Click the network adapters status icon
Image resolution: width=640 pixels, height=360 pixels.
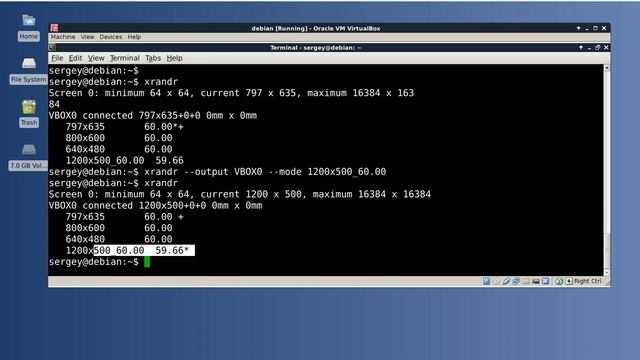[x=516, y=281]
